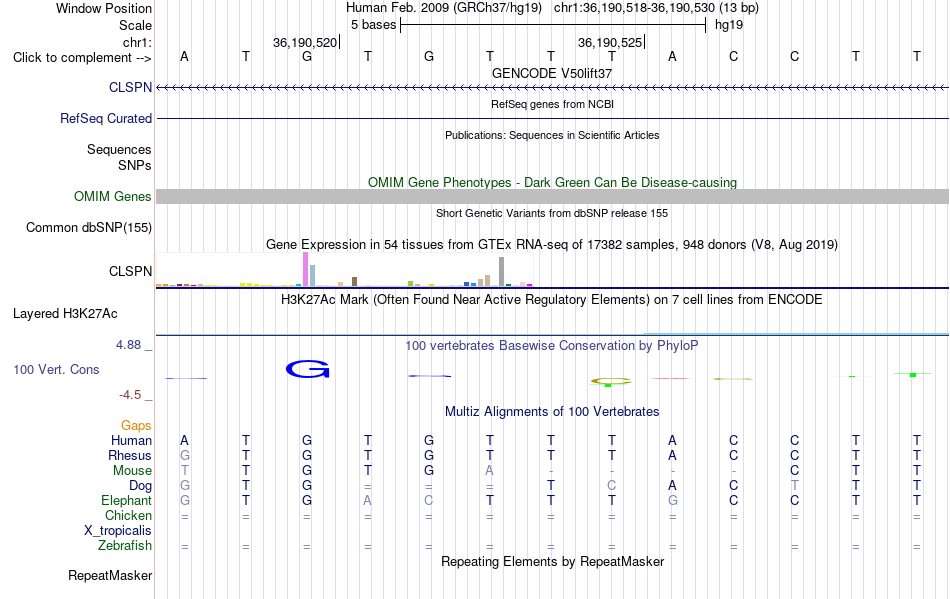Open Multiz Alignments of 100 Vertebrates title
This screenshot has height=599, width=950.
pos(552,412)
